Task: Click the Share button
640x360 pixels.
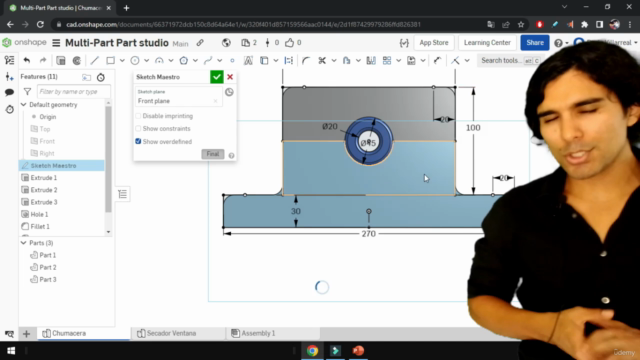Action: point(535,42)
